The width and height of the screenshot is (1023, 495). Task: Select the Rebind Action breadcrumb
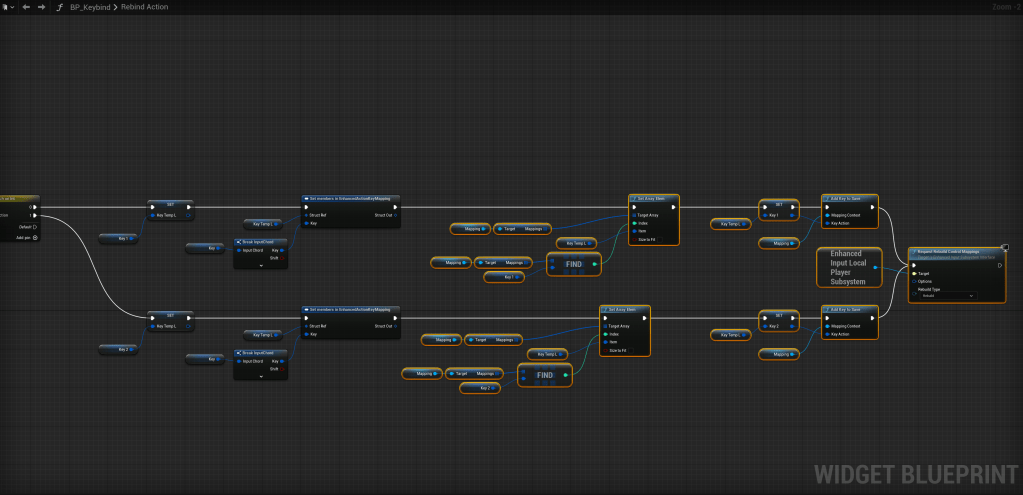pos(145,7)
